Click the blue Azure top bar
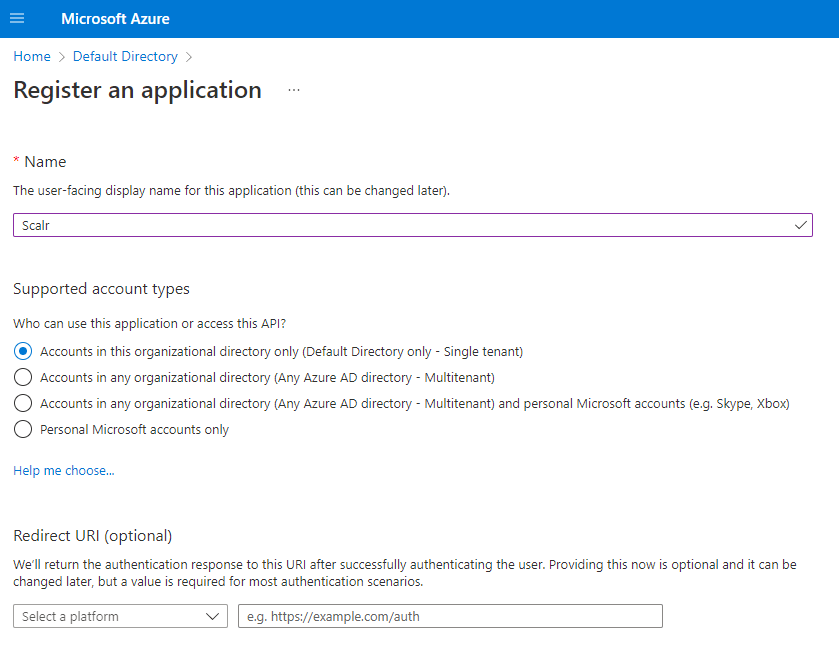839x647 pixels. (500, 18)
